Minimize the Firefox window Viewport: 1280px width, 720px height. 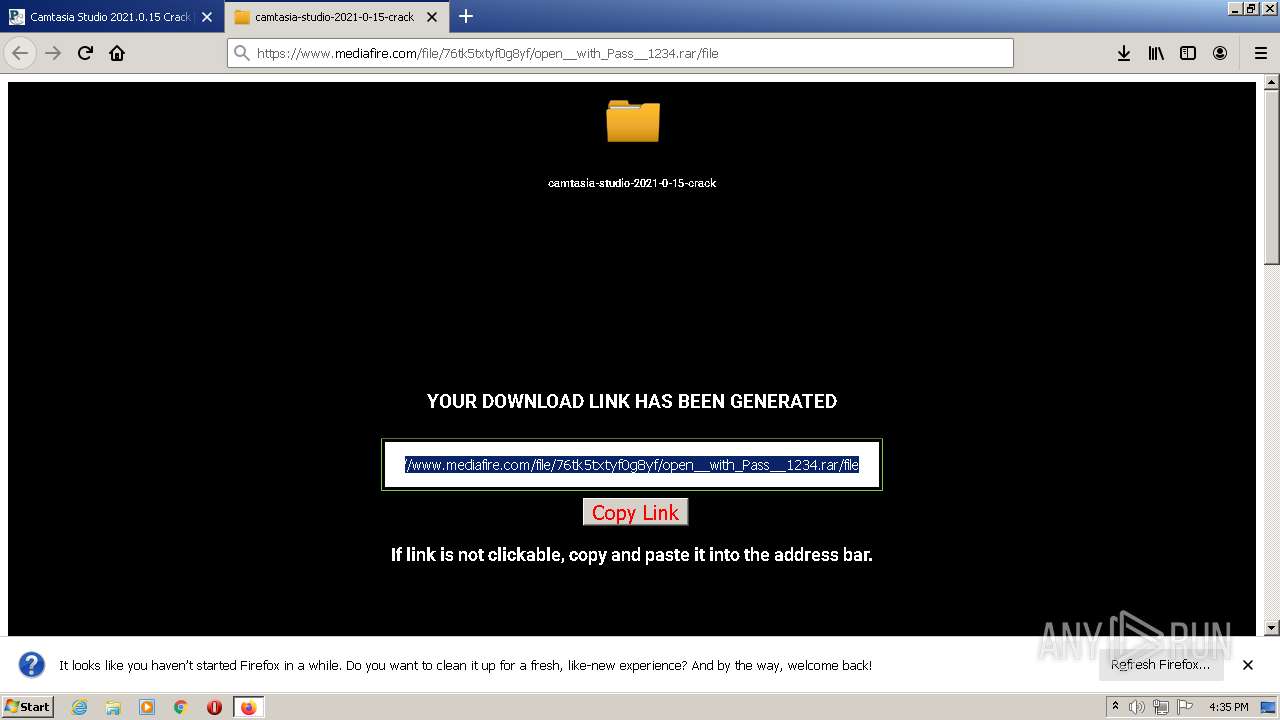1234,8
